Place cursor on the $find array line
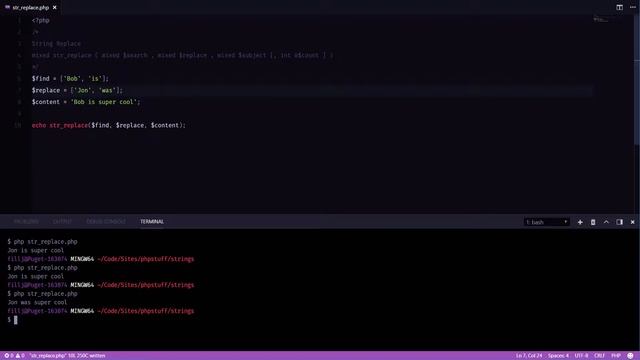 point(70,78)
